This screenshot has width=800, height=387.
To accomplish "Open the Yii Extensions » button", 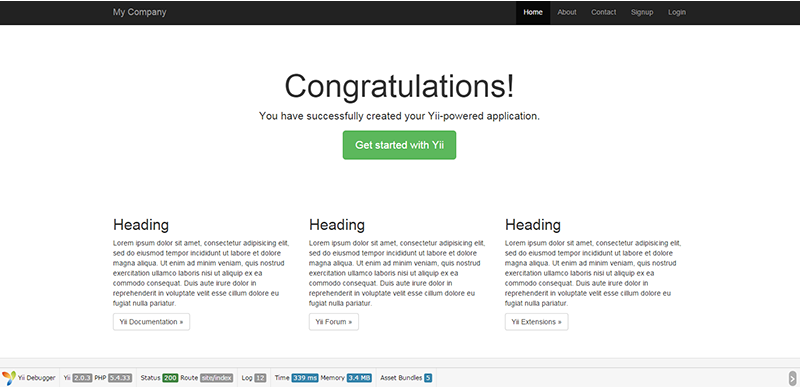I will click(x=537, y=322).
